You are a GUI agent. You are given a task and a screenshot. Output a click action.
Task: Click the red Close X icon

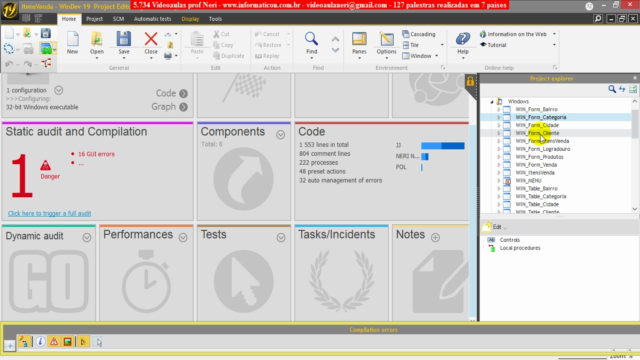[151, 39]
